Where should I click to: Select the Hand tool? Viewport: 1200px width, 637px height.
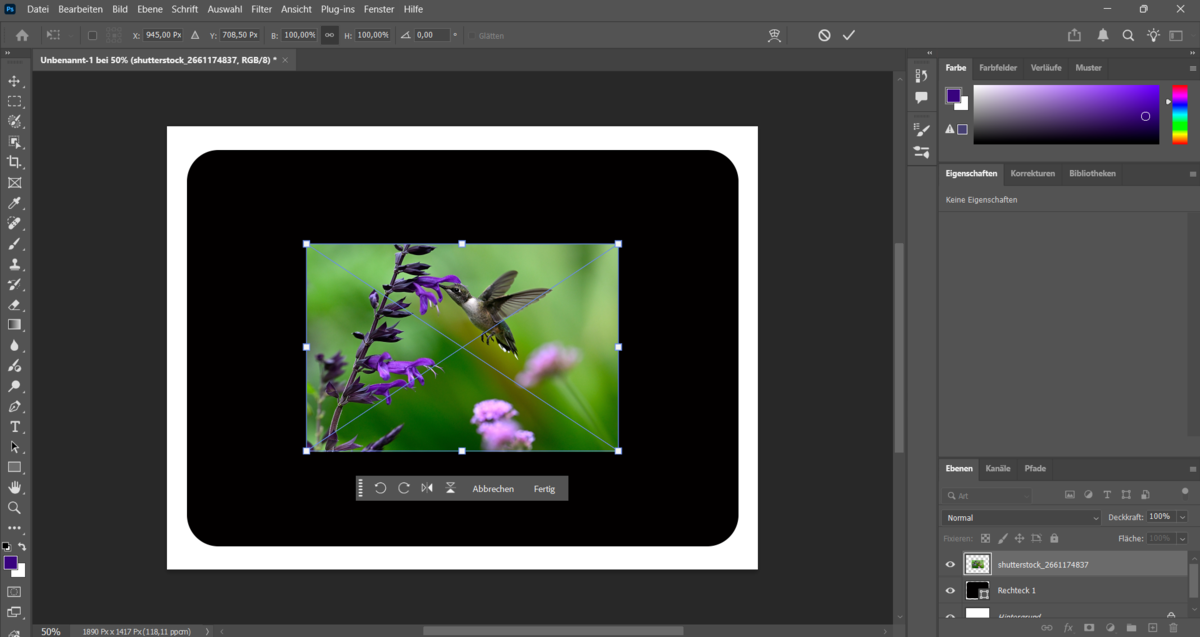click(15, 487)
